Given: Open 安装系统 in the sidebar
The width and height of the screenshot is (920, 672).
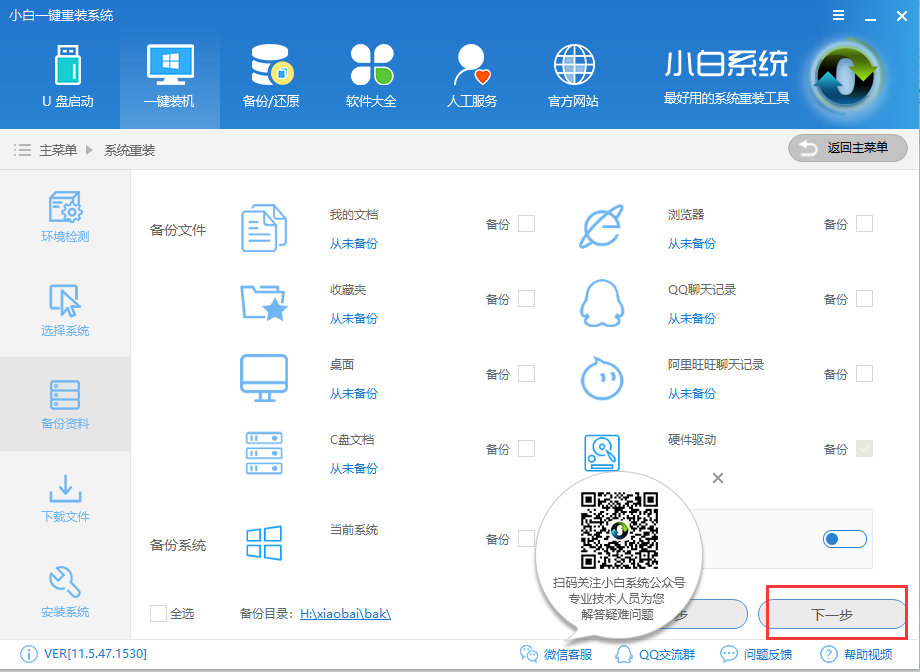Looking at the screenshot, I should coord(64,590).
